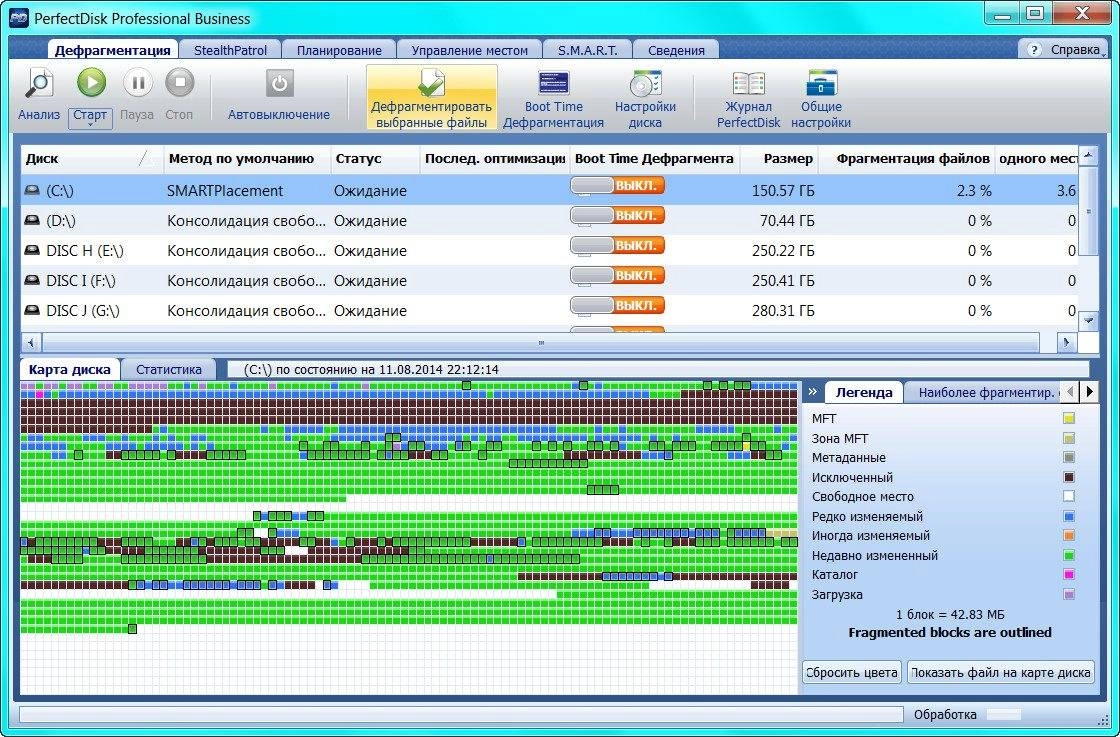Switch to the StealthPatrol tab

coord(230,50)
